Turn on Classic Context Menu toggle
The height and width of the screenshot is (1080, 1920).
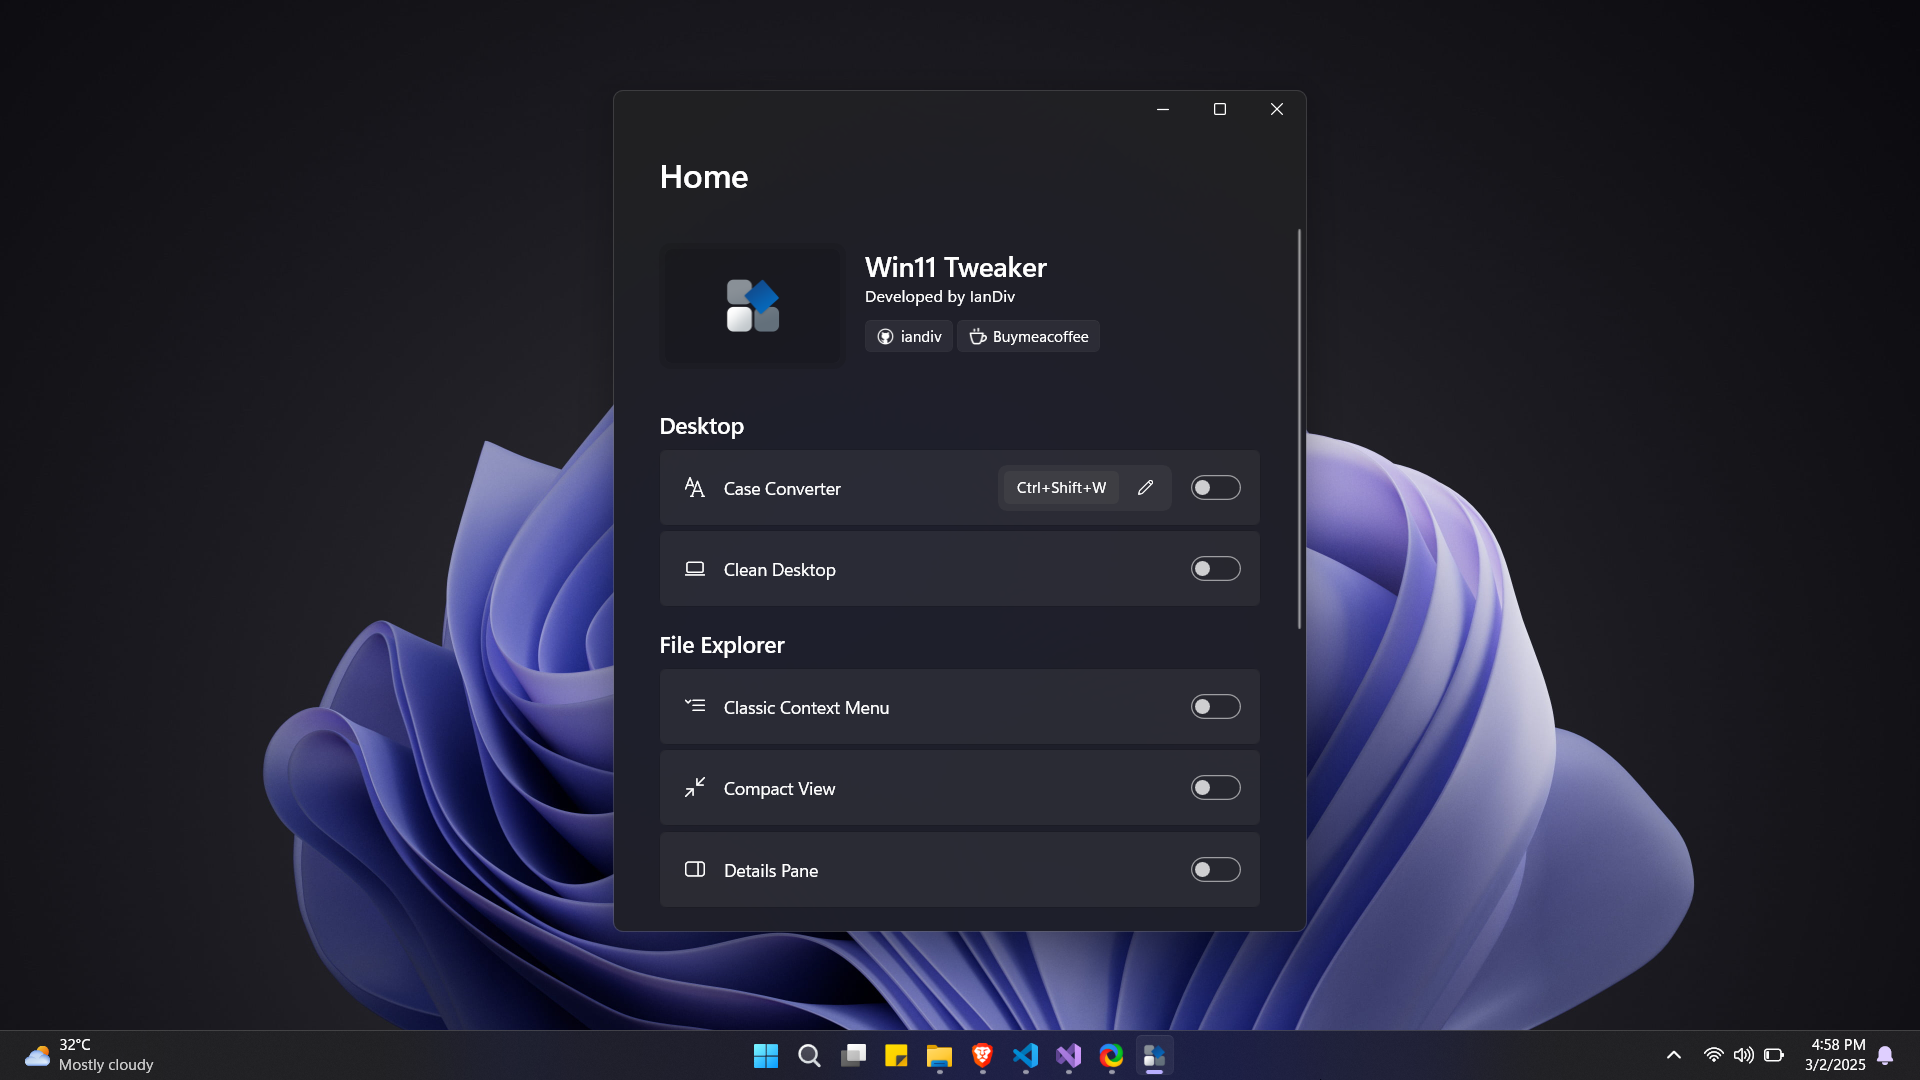(1215, 707)
